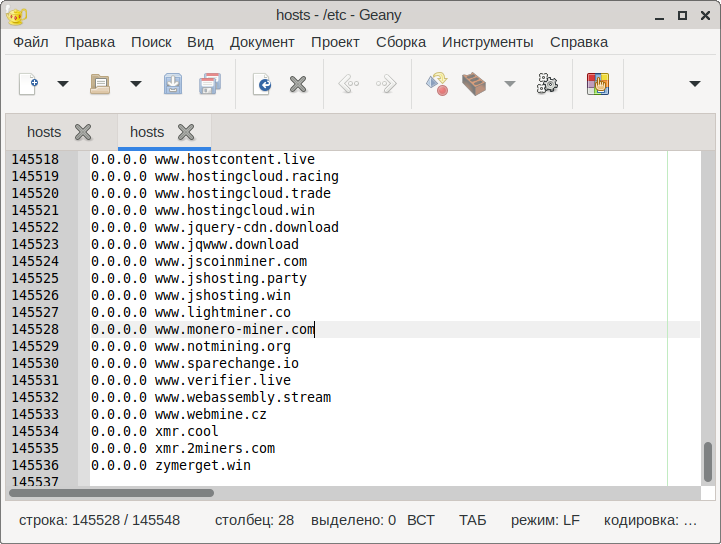Close the active second hosts tab
721x544 pixels.
(186, 132)
